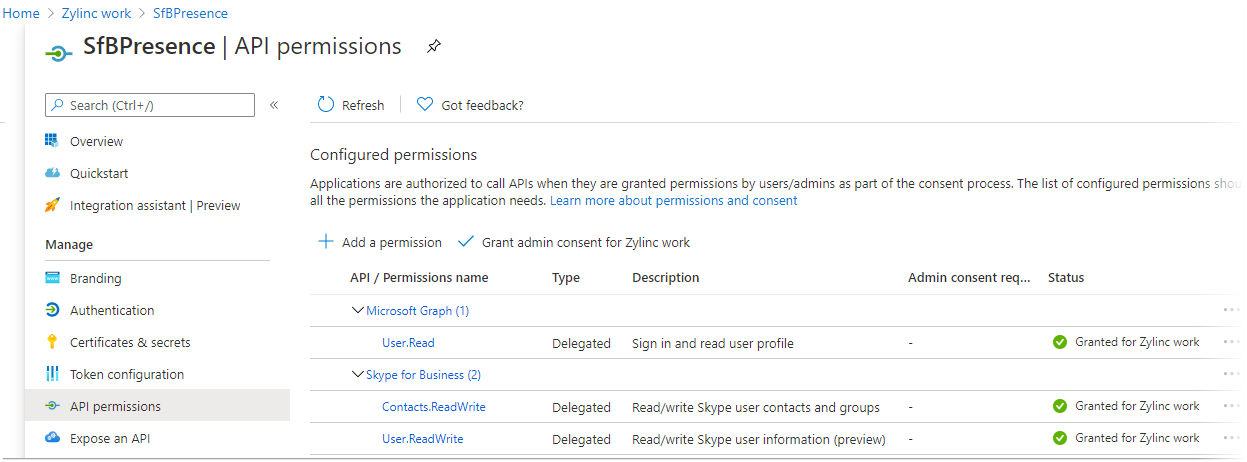The height and width of the screenshot is (462, 1247).
Task: Grant admin consent for Zylinc work
Action: coord(573,242)
